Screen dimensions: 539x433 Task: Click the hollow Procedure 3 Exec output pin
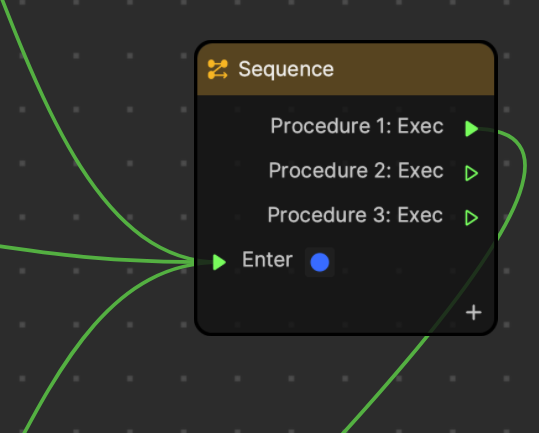(471, 218)
